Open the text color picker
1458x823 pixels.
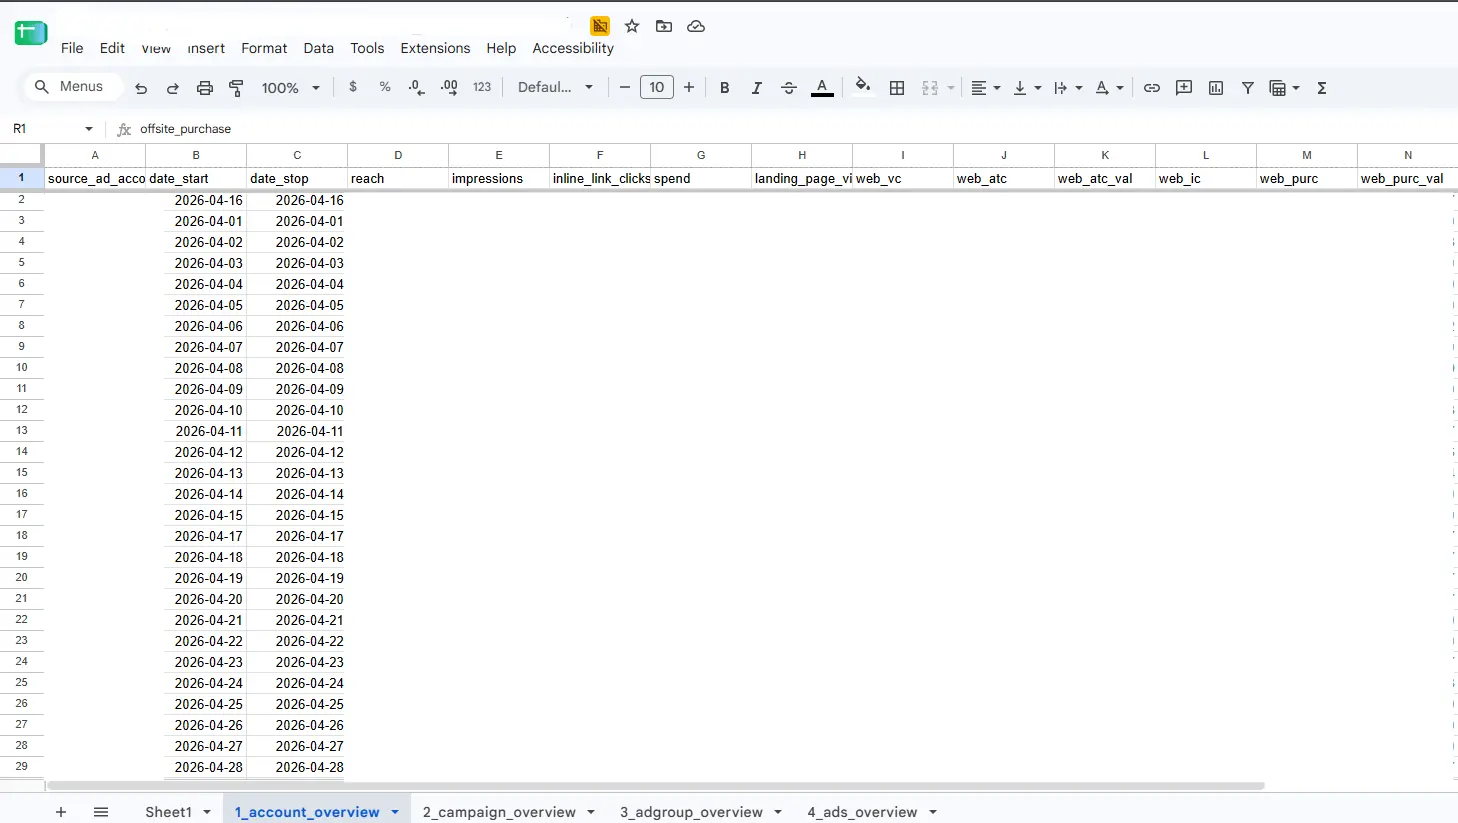coord(822,88)
